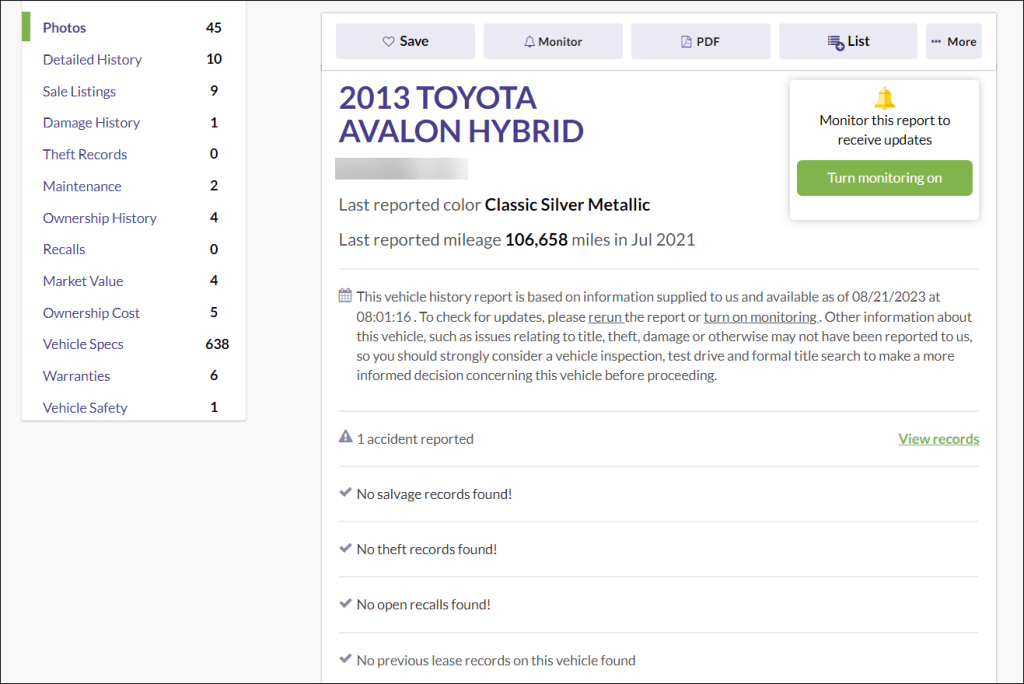Screen dimensions: 1024x684
Task: Click the Detailed History count 10
Action: [x=214, y=59]
